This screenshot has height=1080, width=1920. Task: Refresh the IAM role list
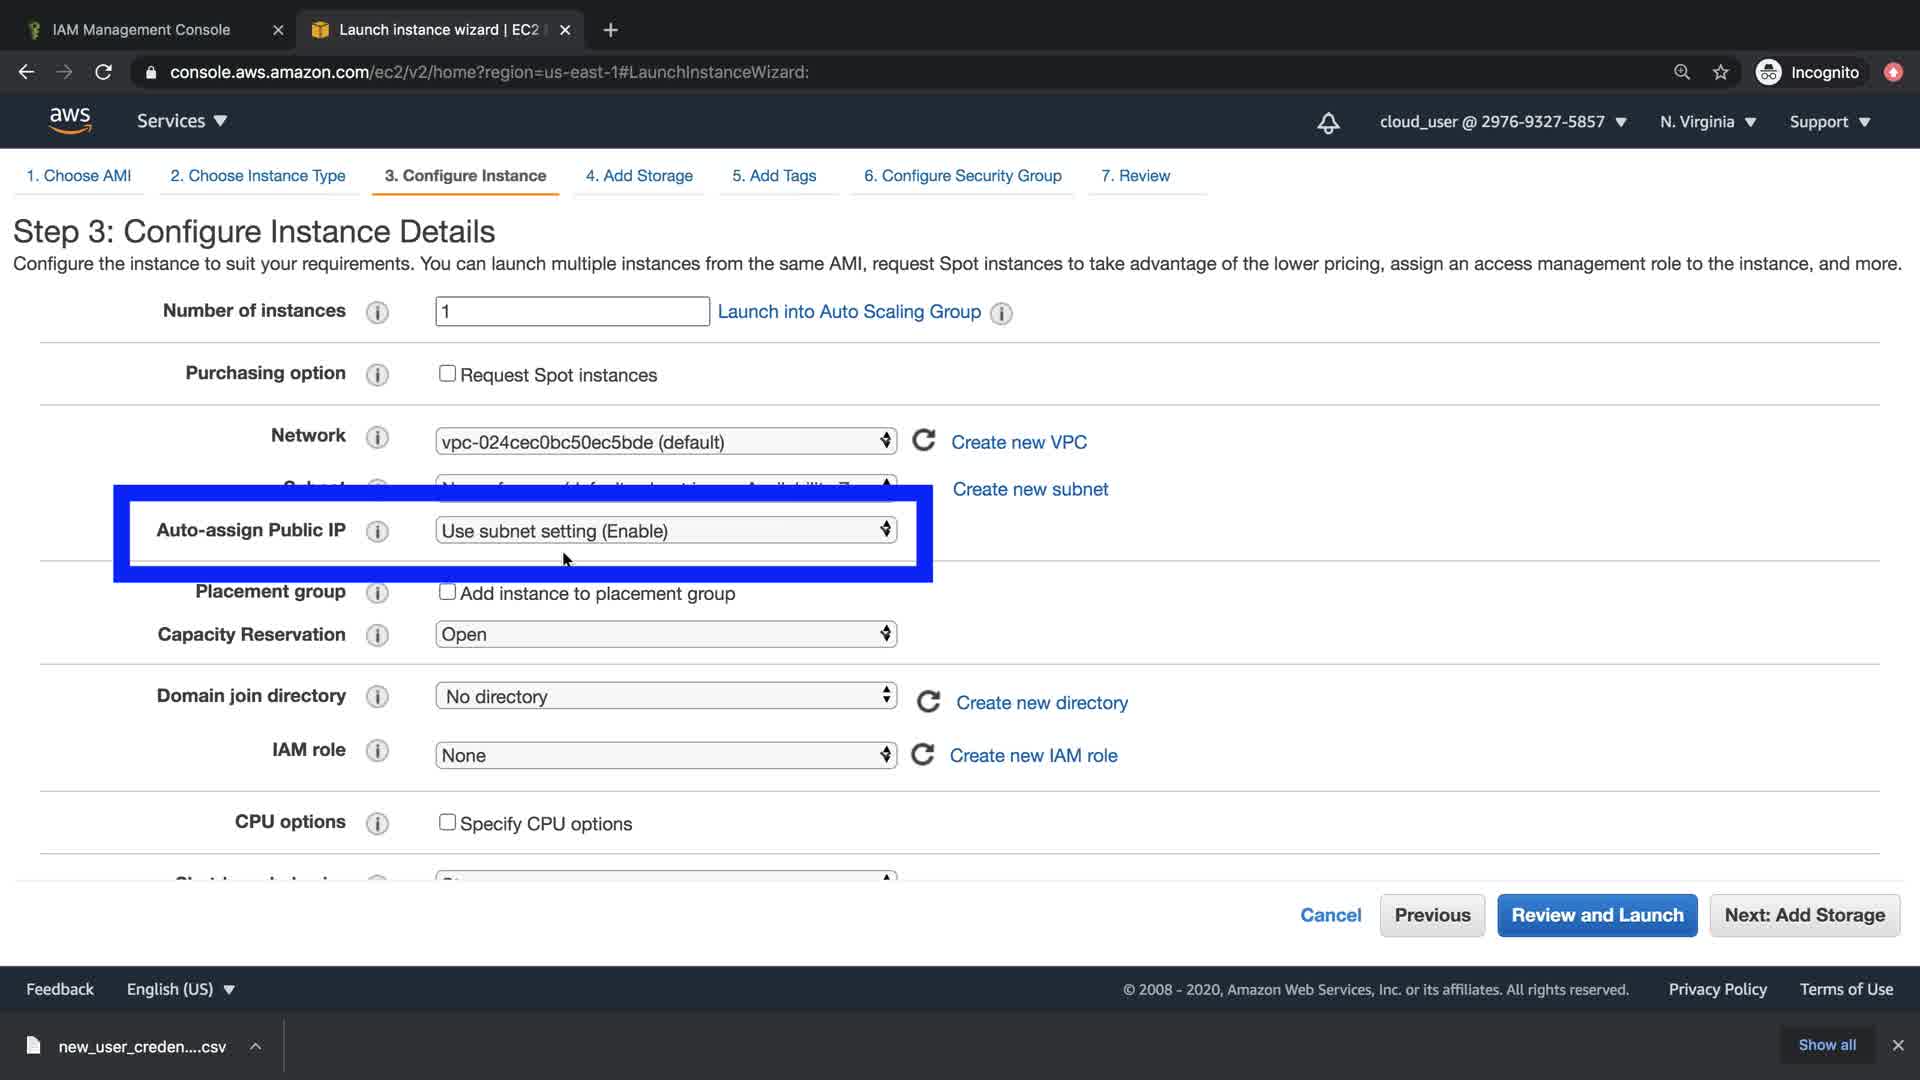922,755
